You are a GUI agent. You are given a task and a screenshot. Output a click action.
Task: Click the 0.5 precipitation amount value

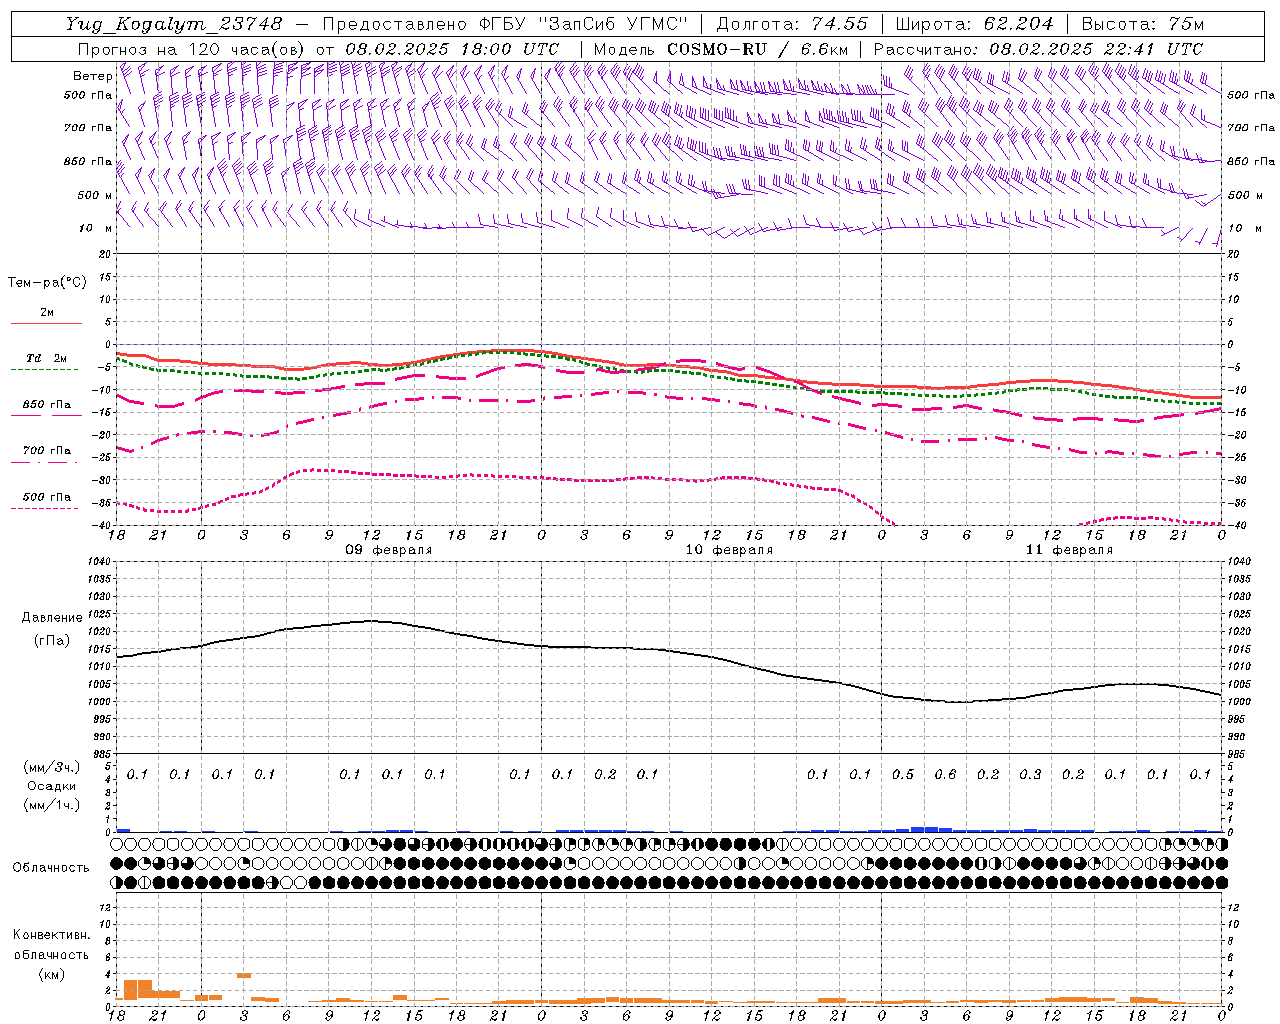click(903, 774)
